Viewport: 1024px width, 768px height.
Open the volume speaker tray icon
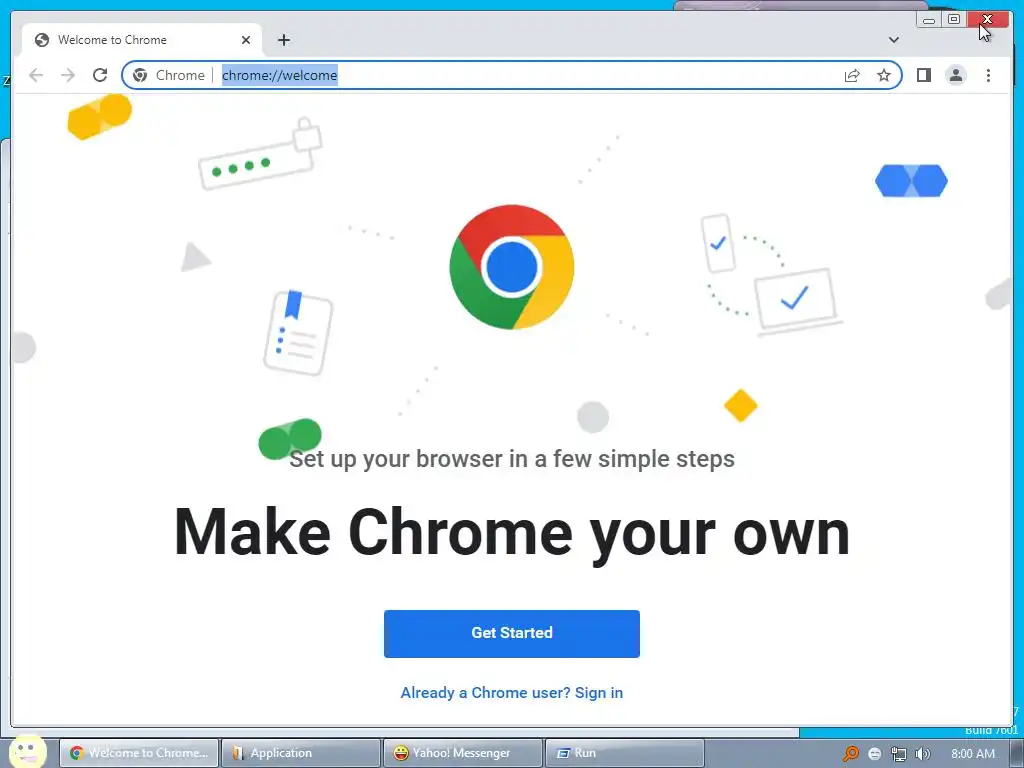(922, 754)
